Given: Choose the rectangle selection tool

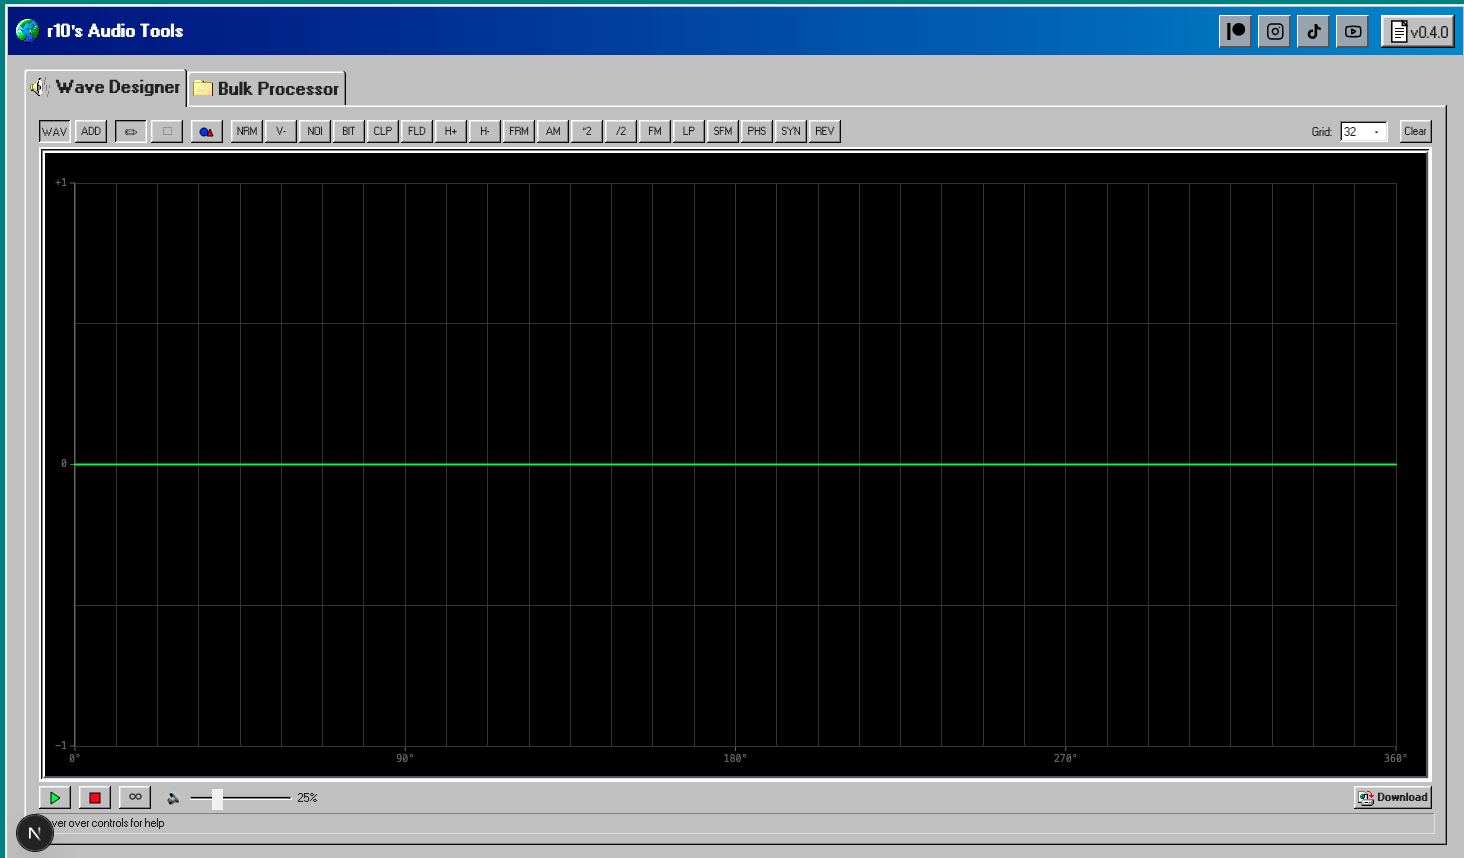Looking at the screenshot, I should (167, 131).
